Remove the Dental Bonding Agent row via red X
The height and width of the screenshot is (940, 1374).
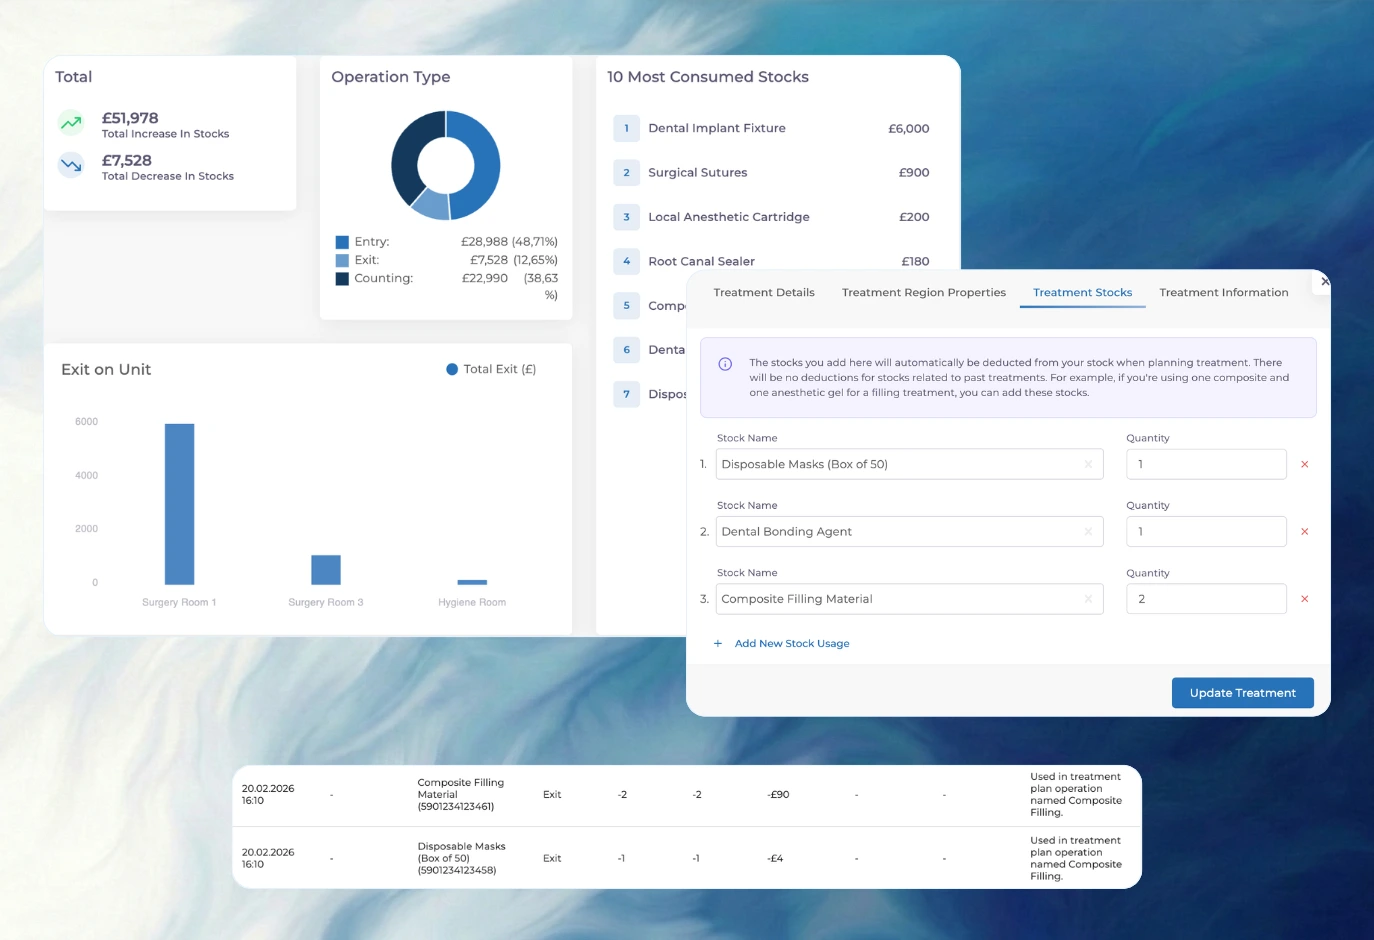1304,531
